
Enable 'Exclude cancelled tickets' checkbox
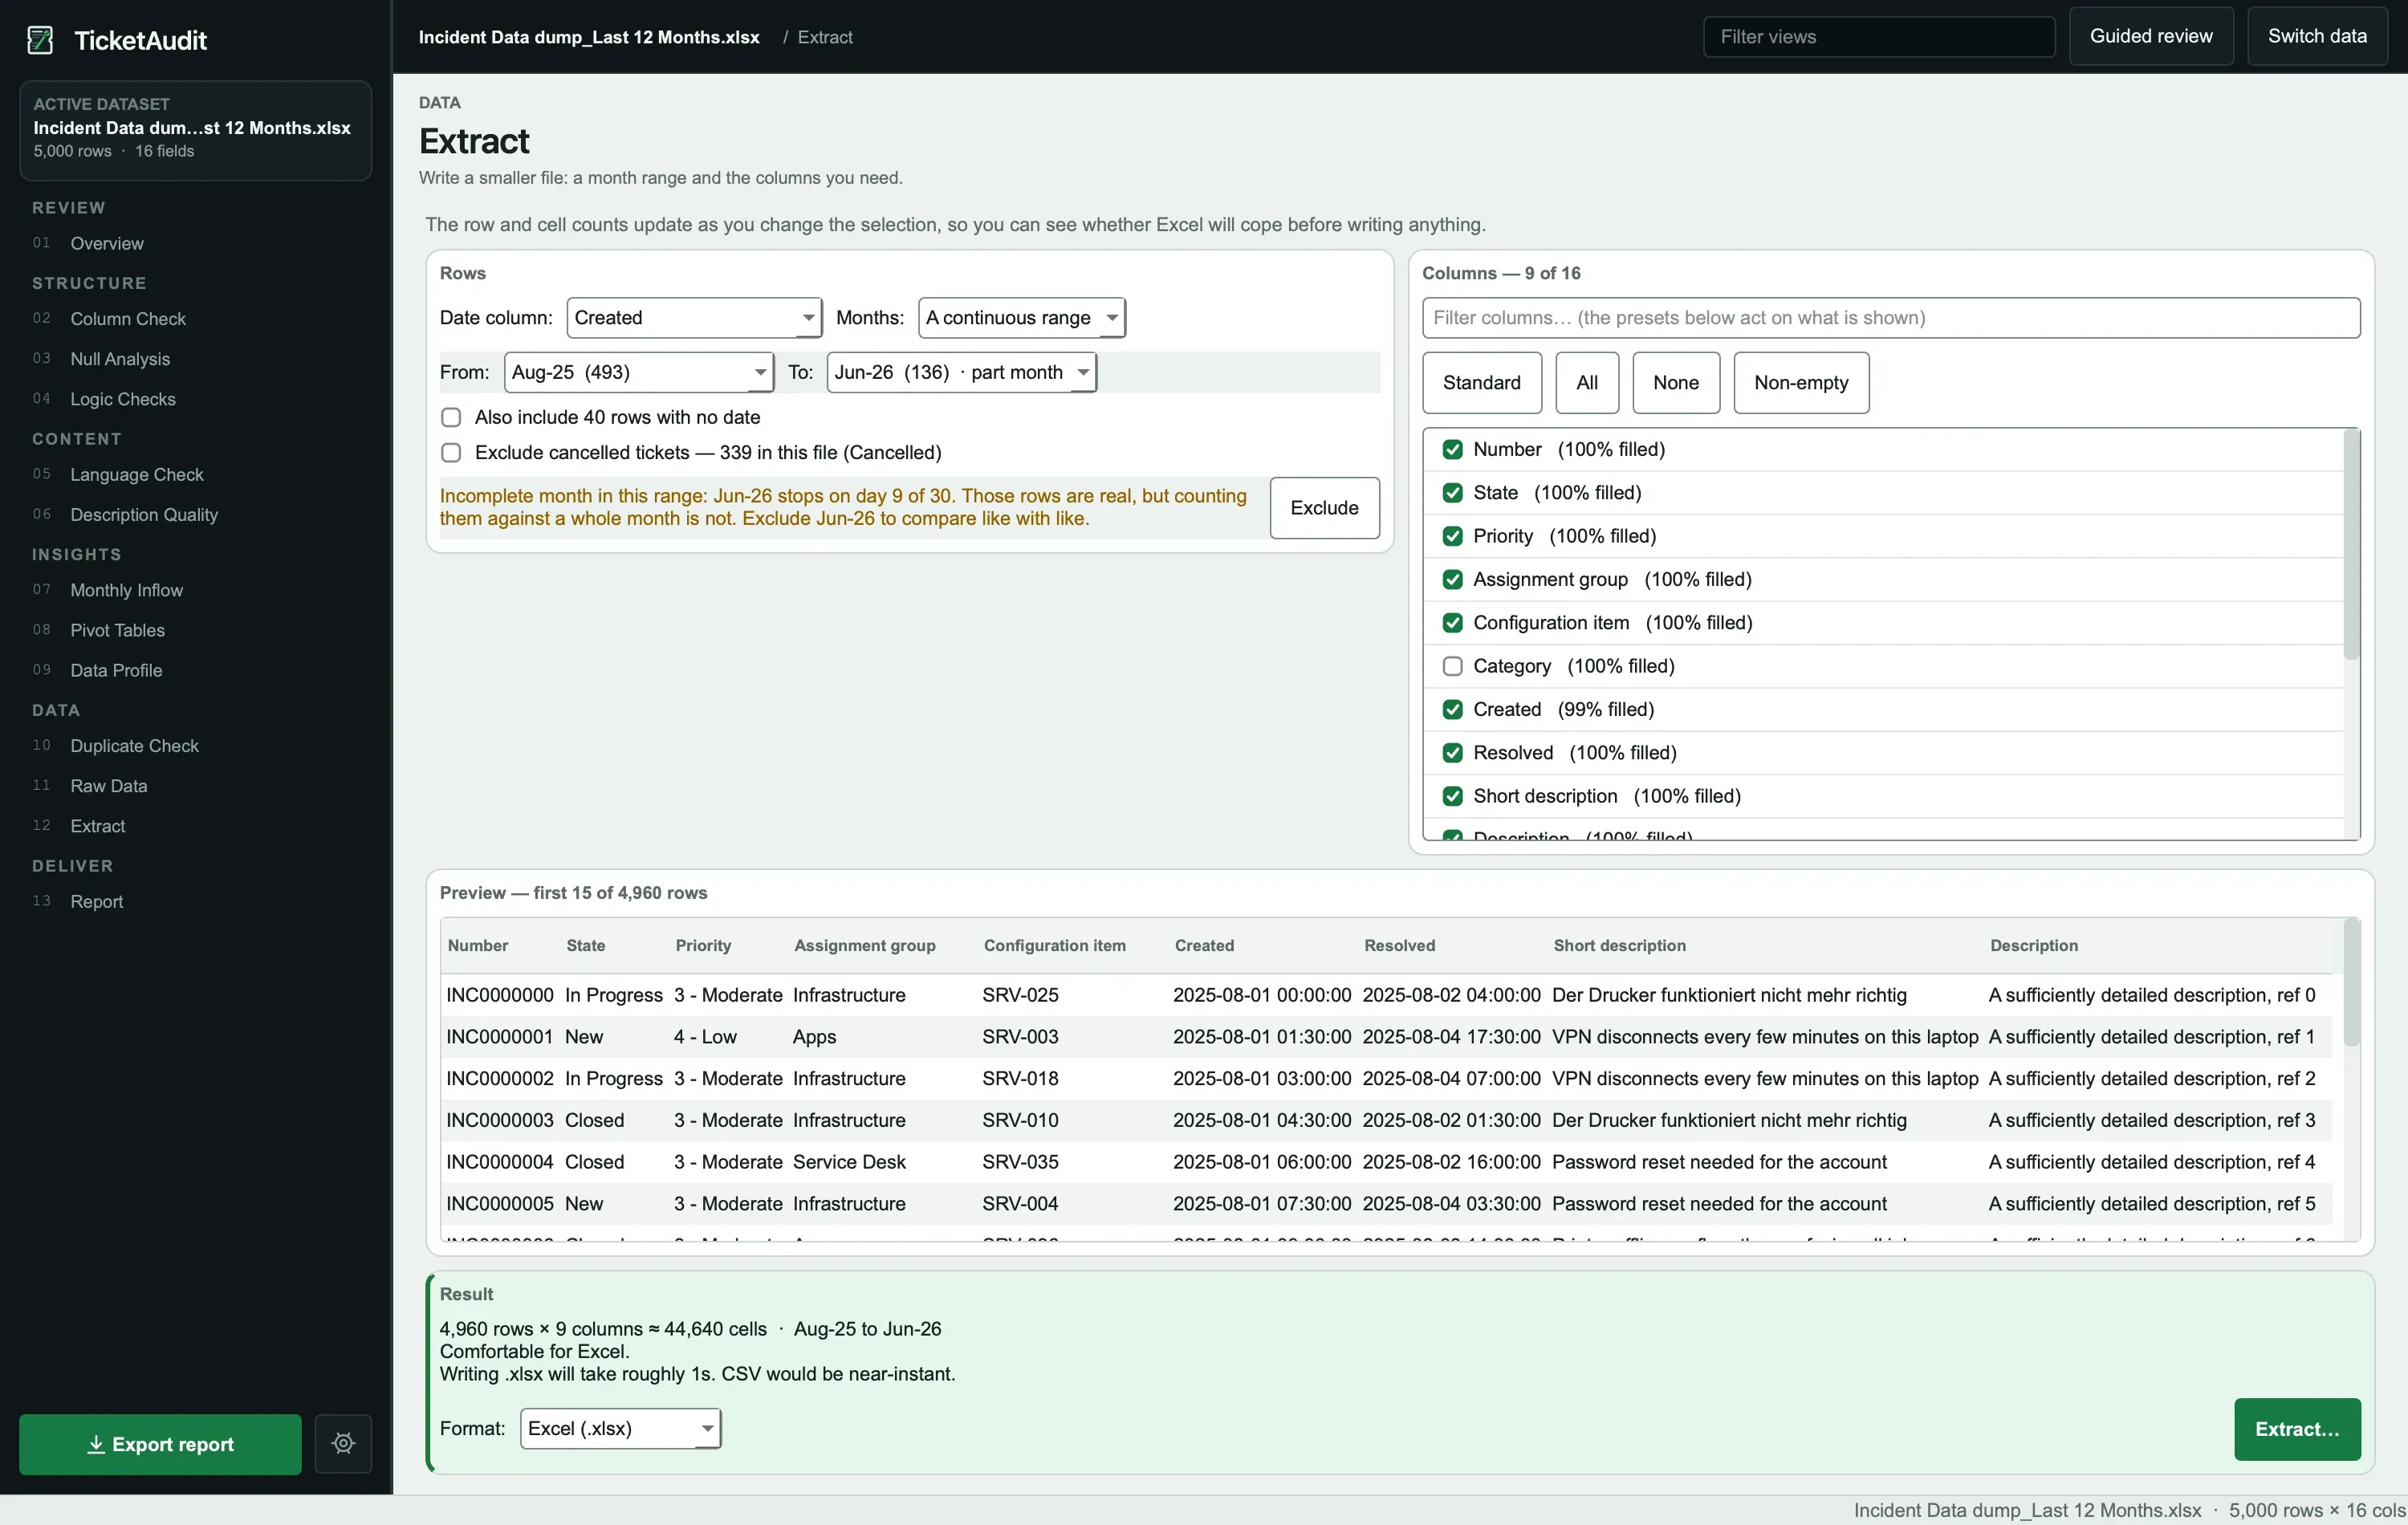click(x=451, y=453)
